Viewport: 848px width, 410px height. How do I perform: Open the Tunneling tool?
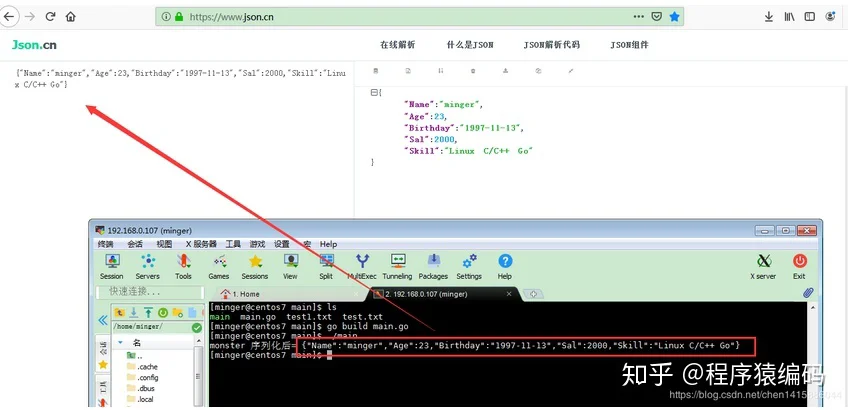(x=398, y=267)
